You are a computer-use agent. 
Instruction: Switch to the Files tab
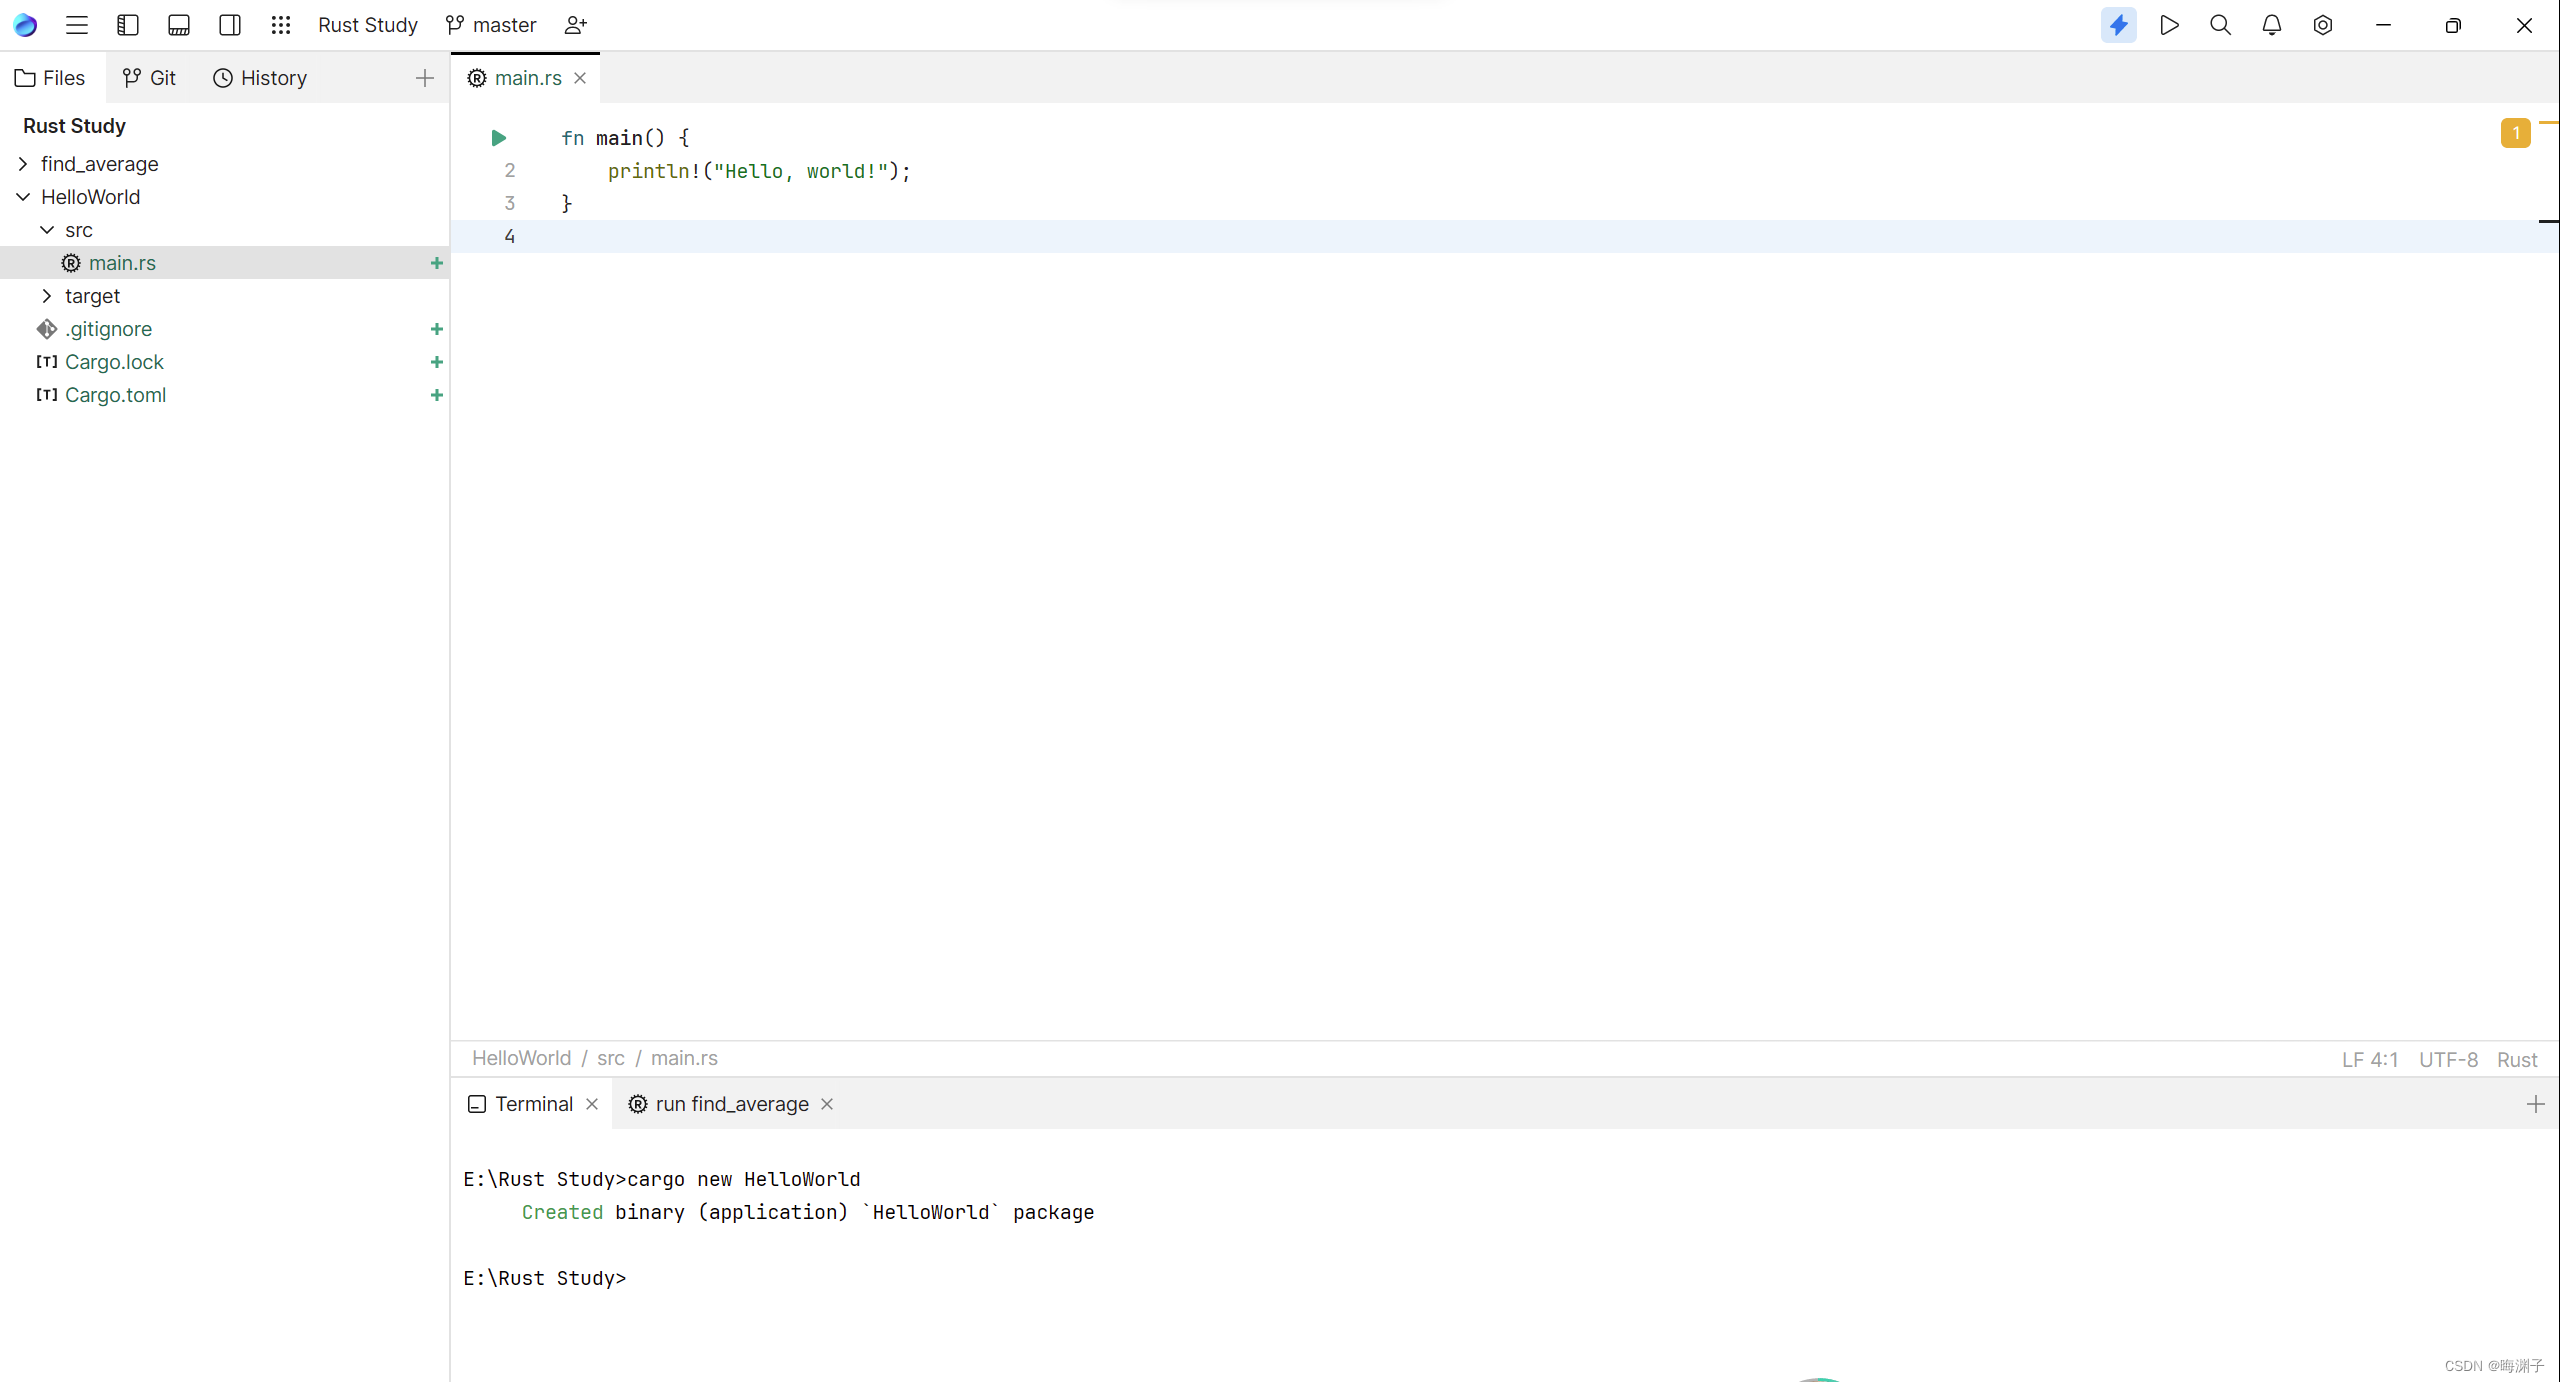coord(51,78)
